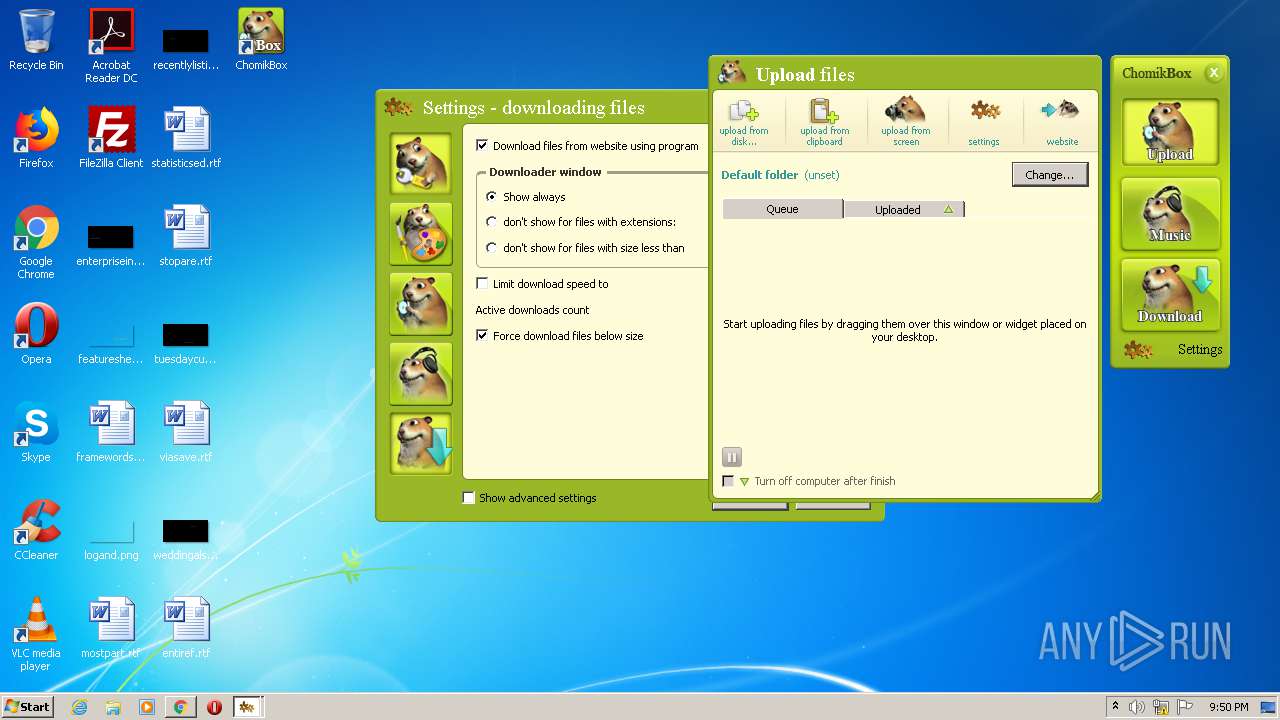This screenshot has width=1280, height=720.
Task: Toggle Turn off computer after finish checkbox
Action: (x=728, y=481)
